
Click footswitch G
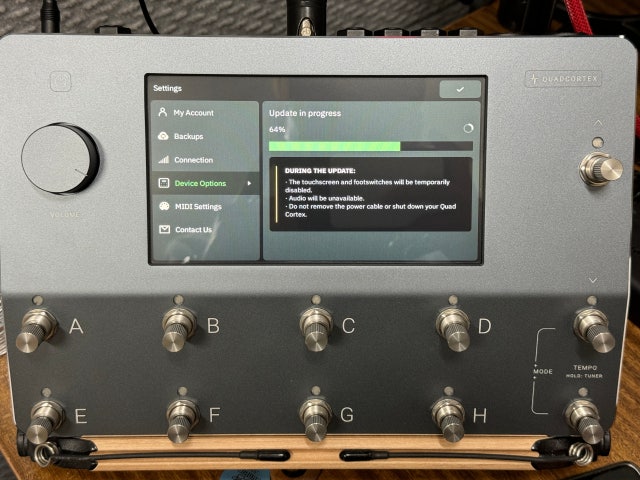coord(315,420)
